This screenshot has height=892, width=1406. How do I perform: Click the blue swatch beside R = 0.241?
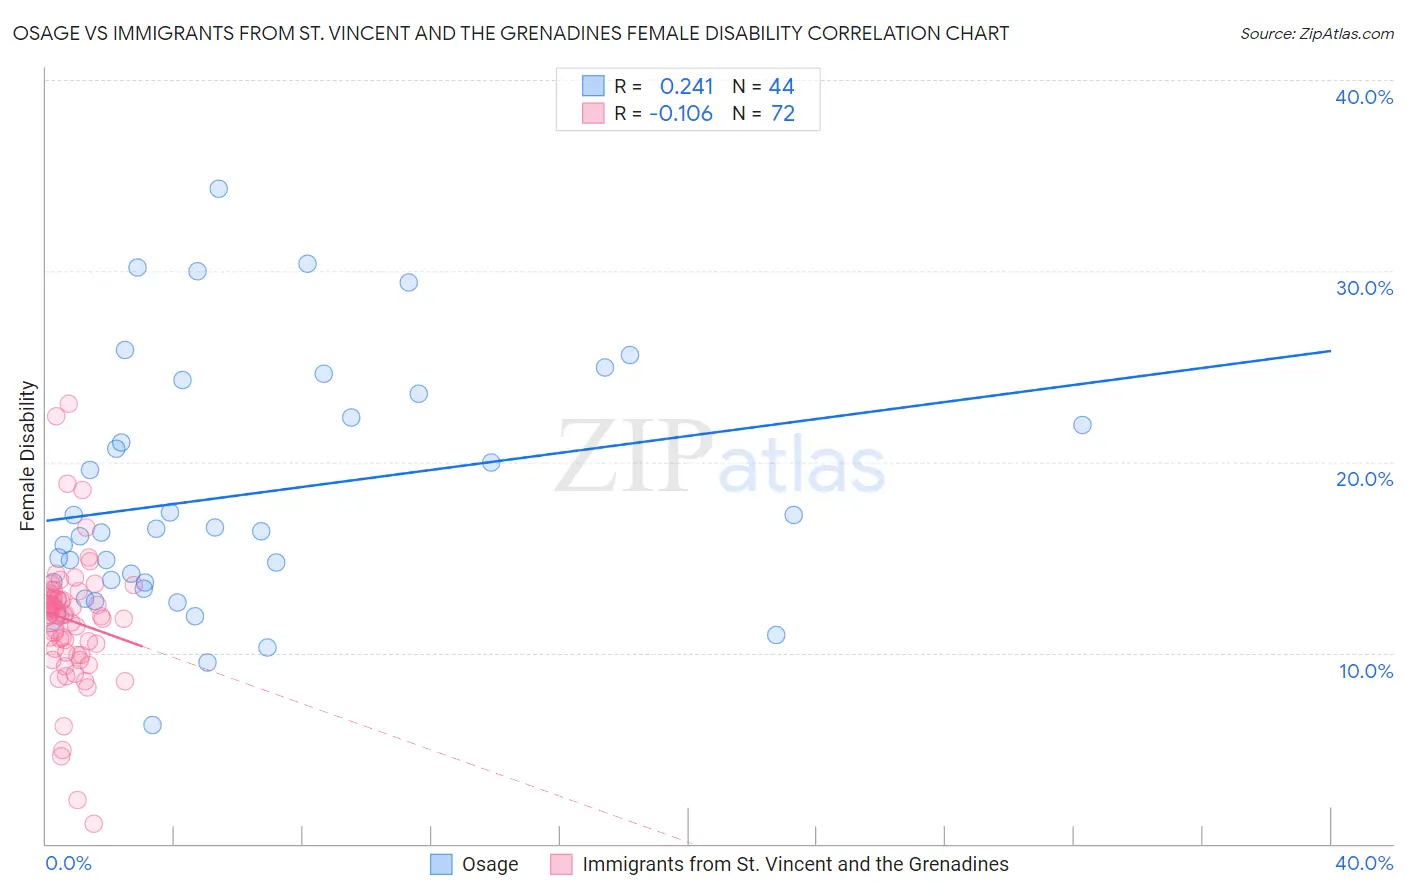click(x=593, y=86)
